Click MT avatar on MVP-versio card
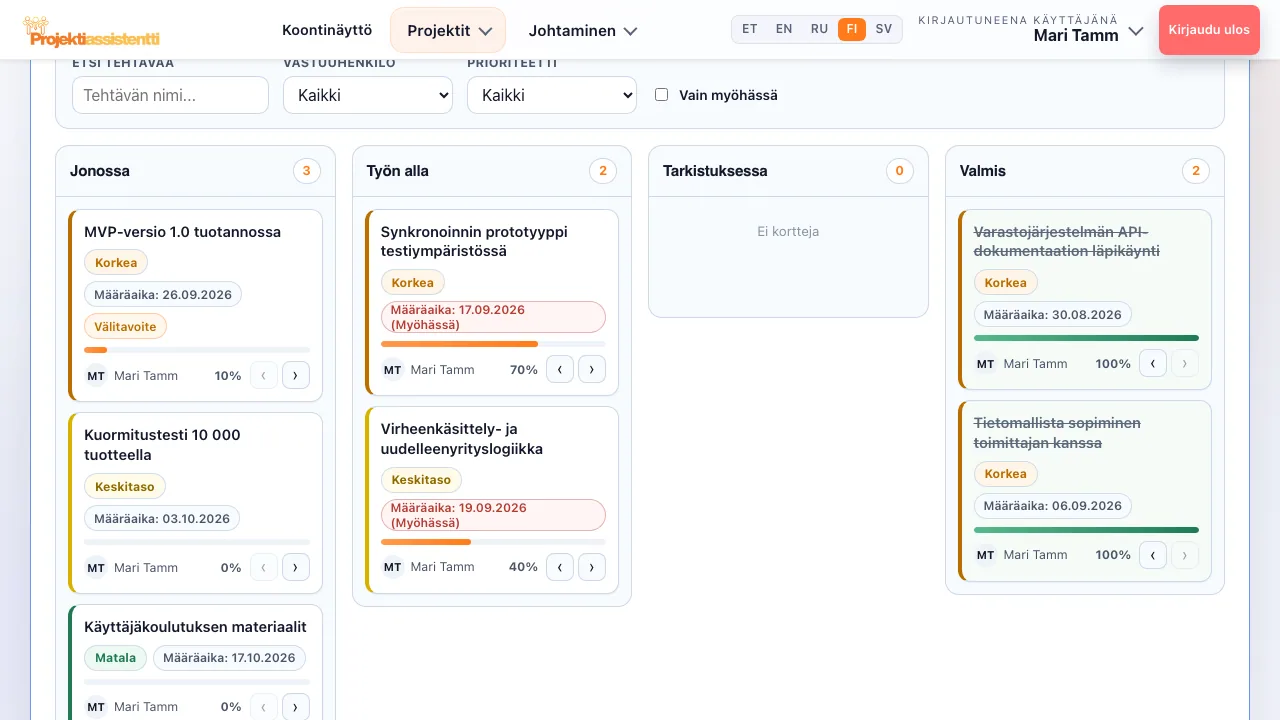The height and width of the screenshot is (720, 1280). pyautogui.click(x=96, y=376)
